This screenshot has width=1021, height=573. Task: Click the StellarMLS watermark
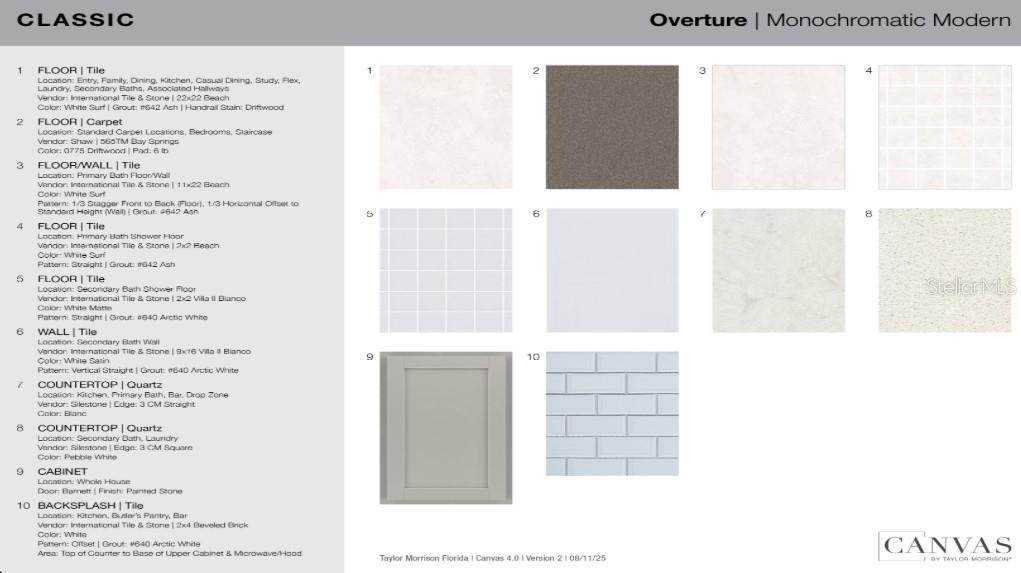[x=972, y=287]
